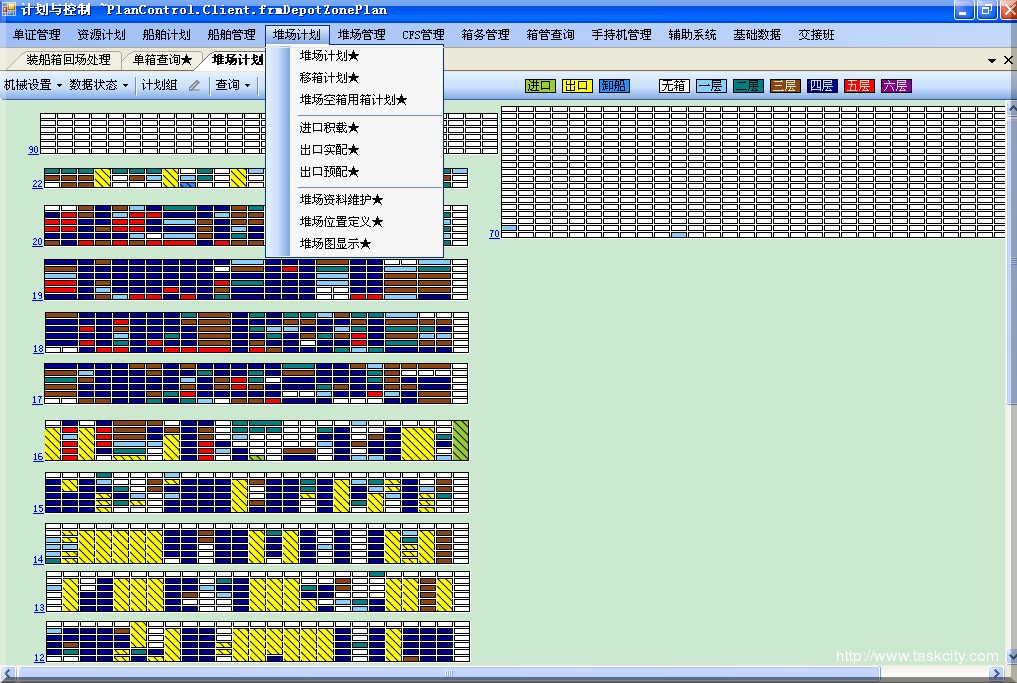The height and width of the screenshot is (683, 1017).
Task: Click the 计划组 toolbar button
Action: click(x=159, y=86)
